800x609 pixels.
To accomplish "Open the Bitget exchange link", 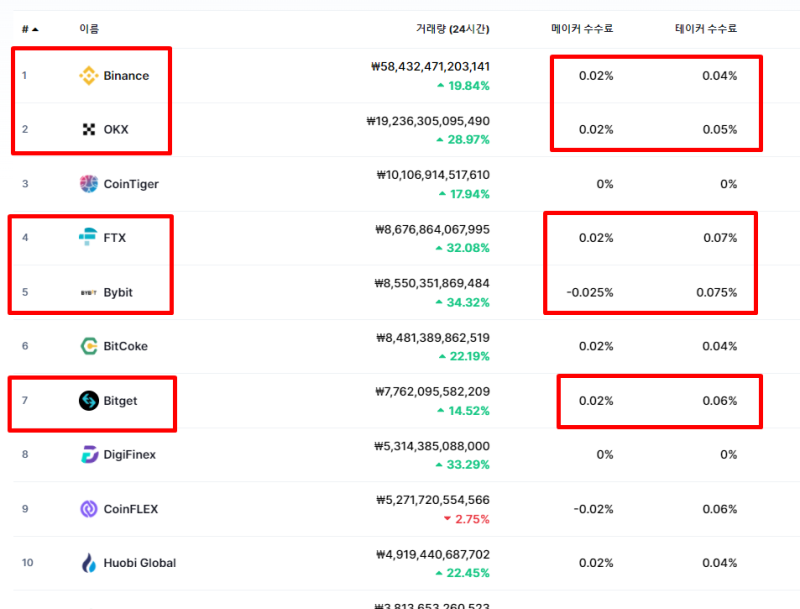I will (120, 401).
